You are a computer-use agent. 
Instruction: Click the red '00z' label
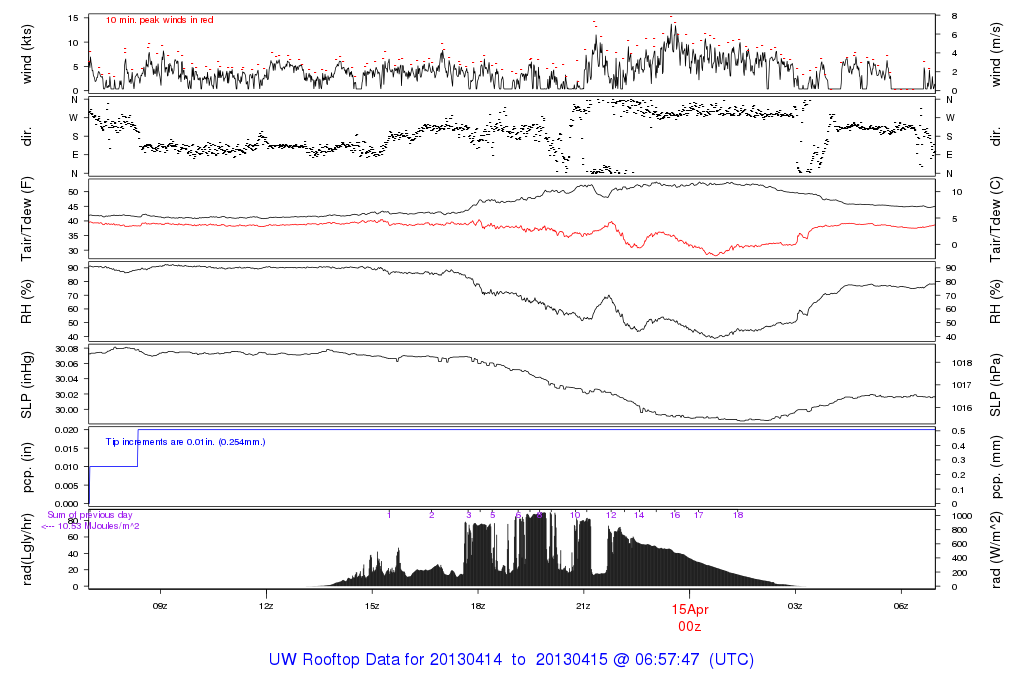pos(690,627)
